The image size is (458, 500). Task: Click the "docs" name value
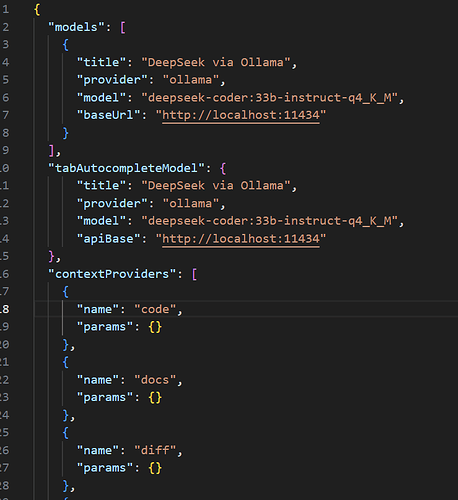155,380
